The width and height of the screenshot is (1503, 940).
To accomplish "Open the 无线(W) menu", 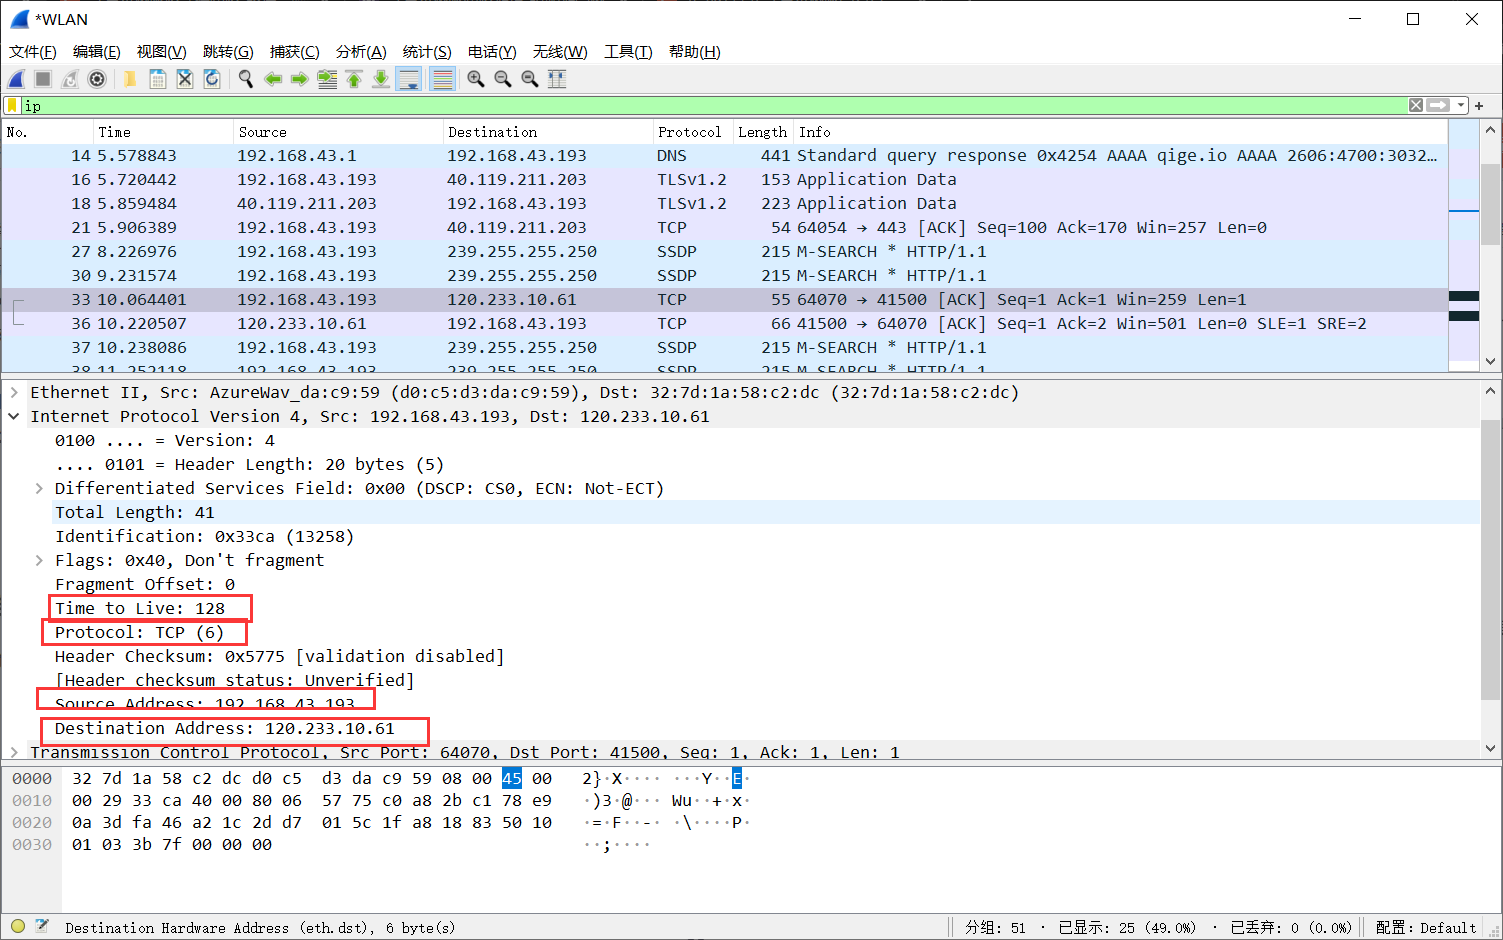I will click(560, 52).
